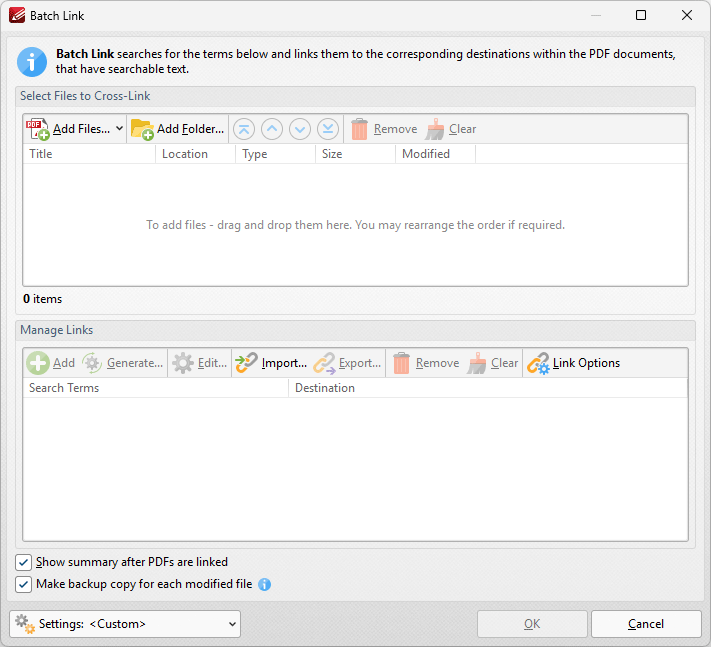
Task: Click the Destination column header
Action: click(x=488, y=388)
